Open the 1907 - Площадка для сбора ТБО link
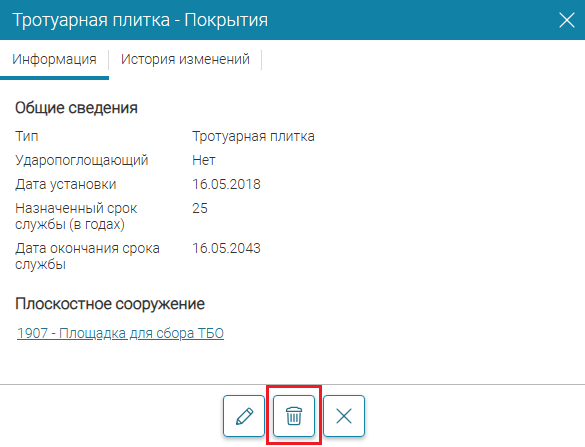Image resolution: width=585 pixels, height=447 pixels. tap(120, 333)
